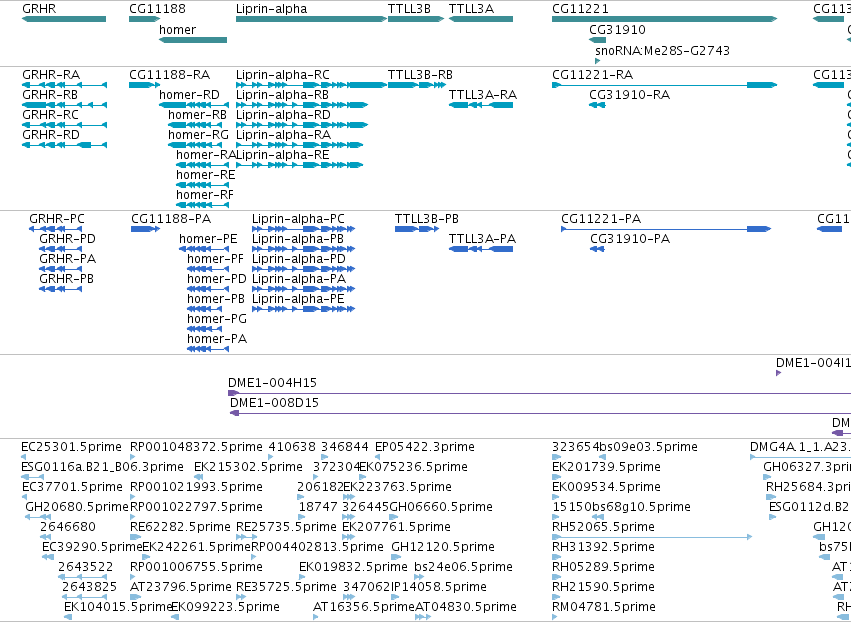Click transcript homer-RF
The width and height of the screenshot is (851, 622).
click(x=205, y=195)
